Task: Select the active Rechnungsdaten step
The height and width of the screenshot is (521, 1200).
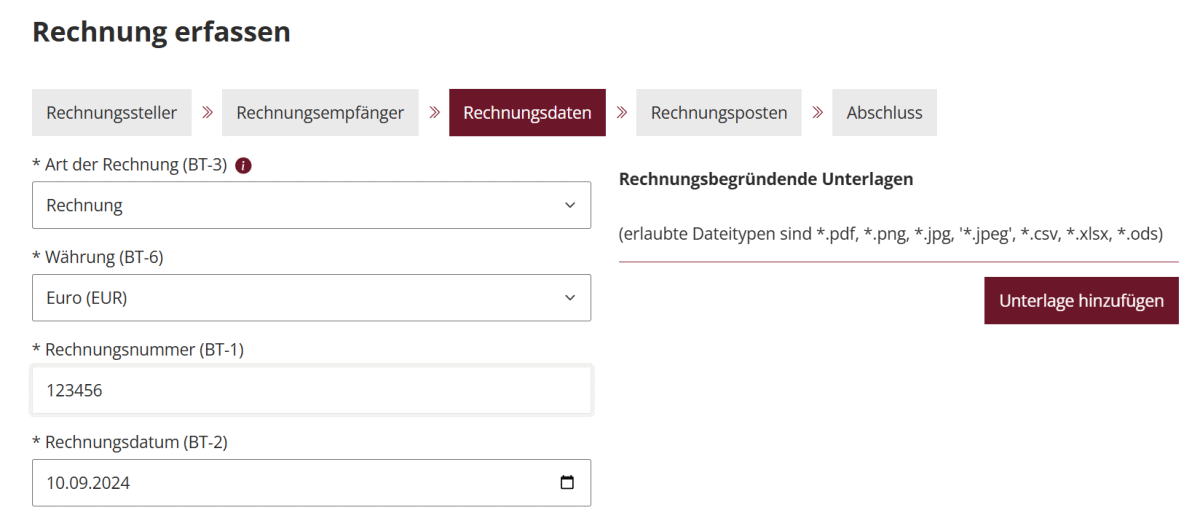Action: click(x=527, y=113)
